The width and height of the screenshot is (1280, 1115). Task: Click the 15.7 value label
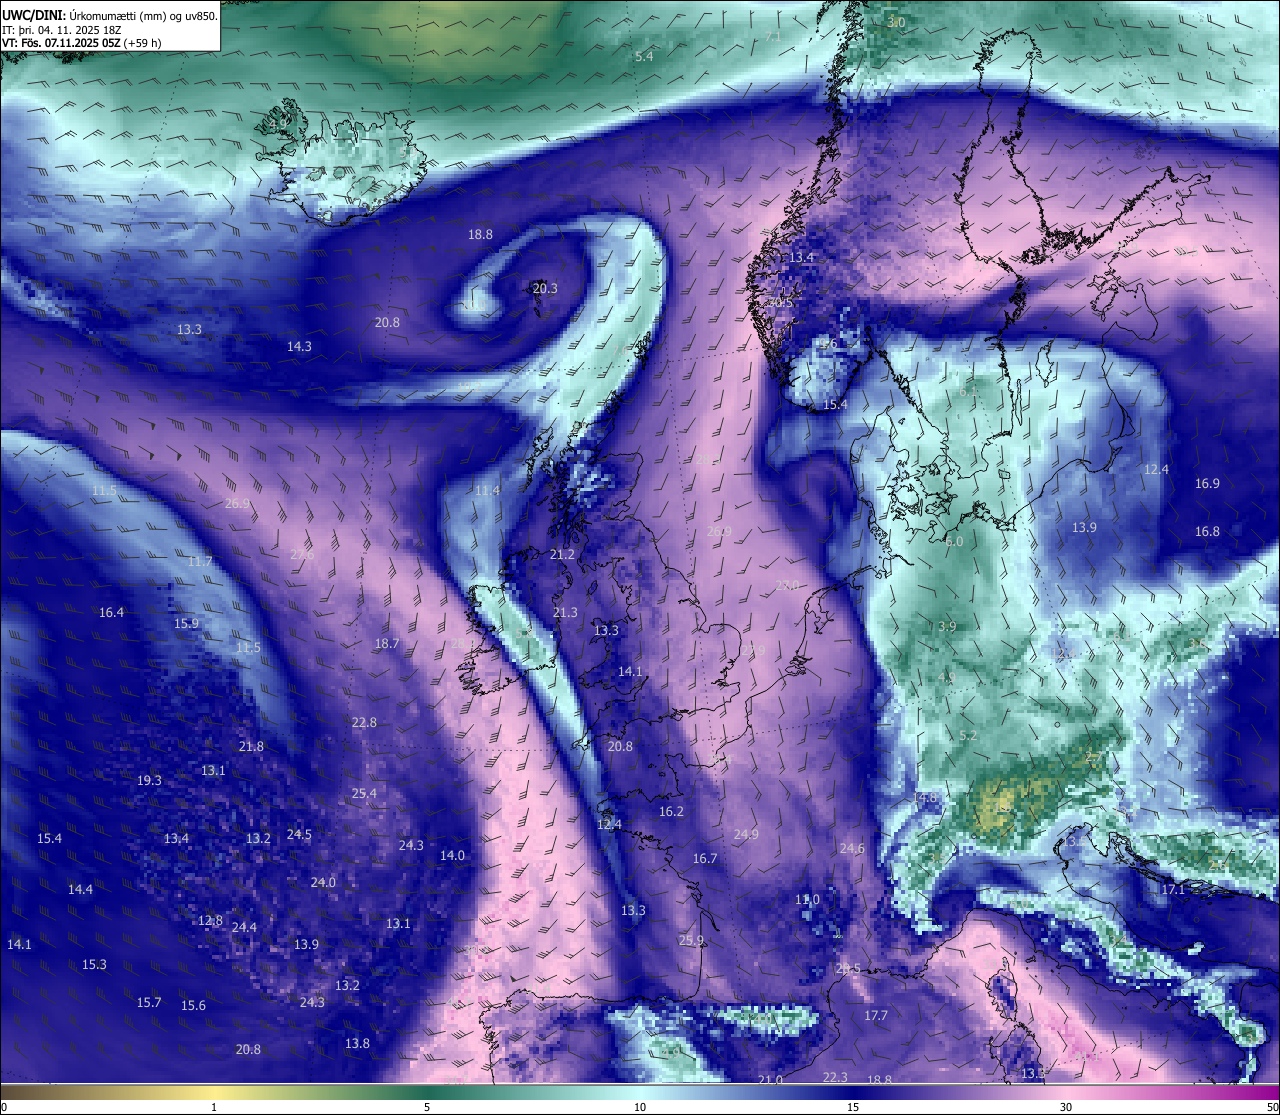click(148, 1002)
